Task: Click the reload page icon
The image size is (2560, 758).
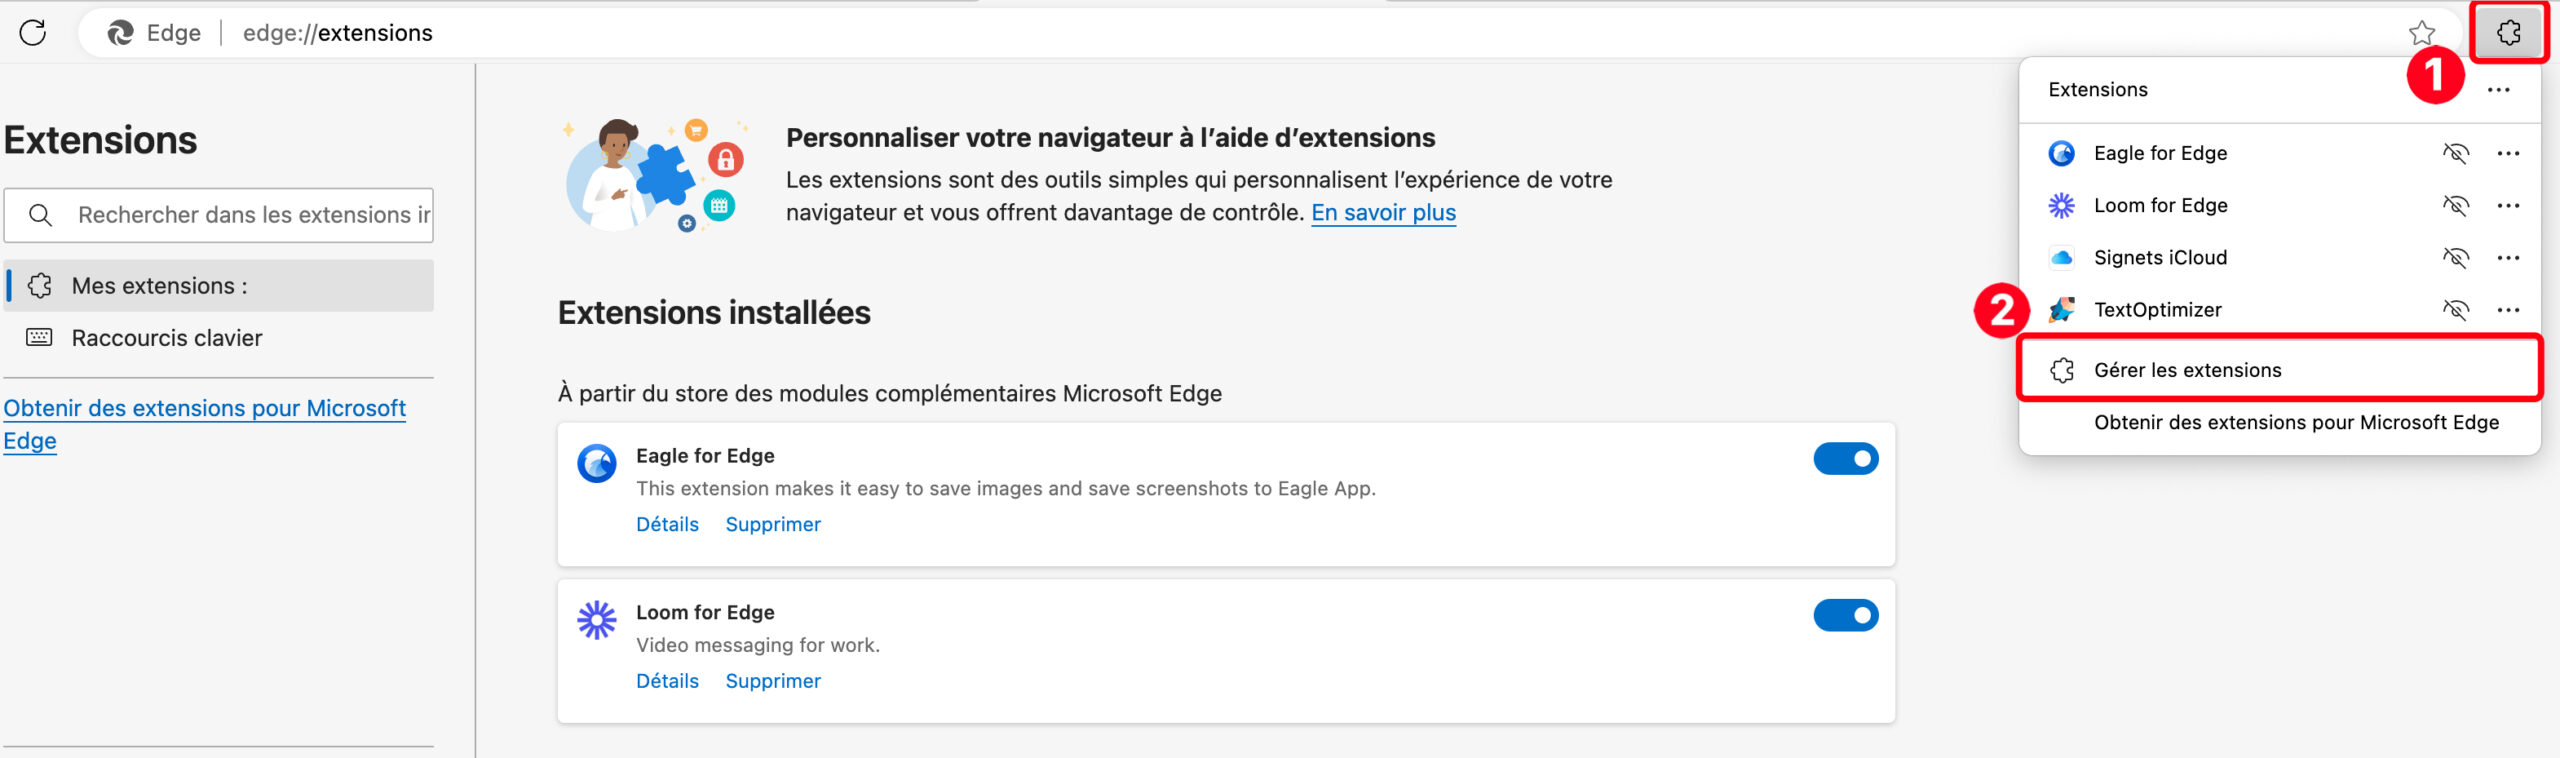Action: (x=33, y=33)
